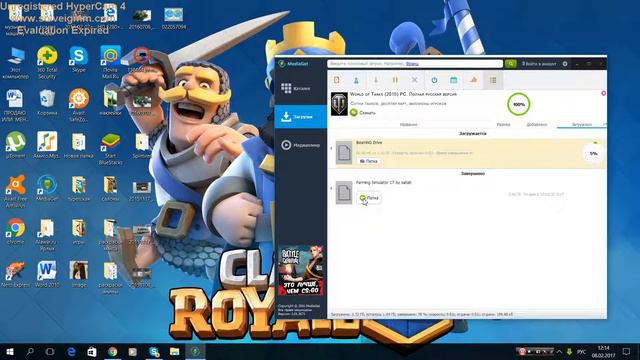Click the add torrent file icon in toolbar
The width and height of the screenshot is (640, 360).
(337, 80)
